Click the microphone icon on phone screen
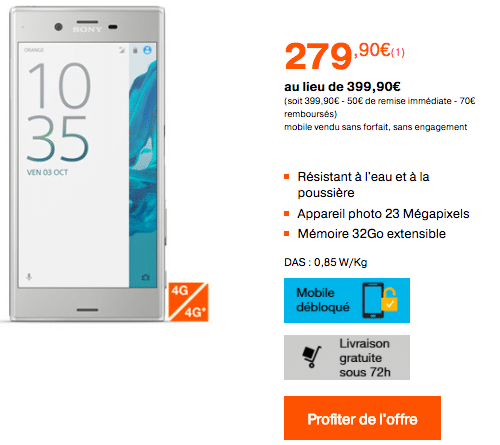The height and width of the screenshot is (445, 500). pyautogui.click(x=29, y=277)
